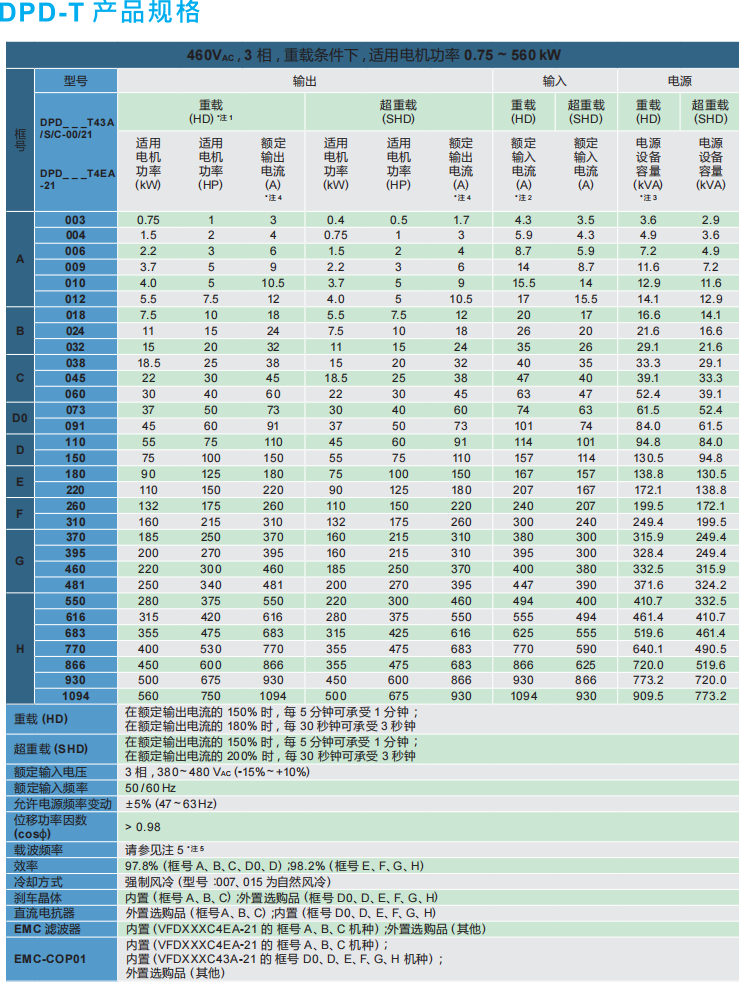Select the D0 frame label
Viewport: 739px width, 987px height.
20,418
